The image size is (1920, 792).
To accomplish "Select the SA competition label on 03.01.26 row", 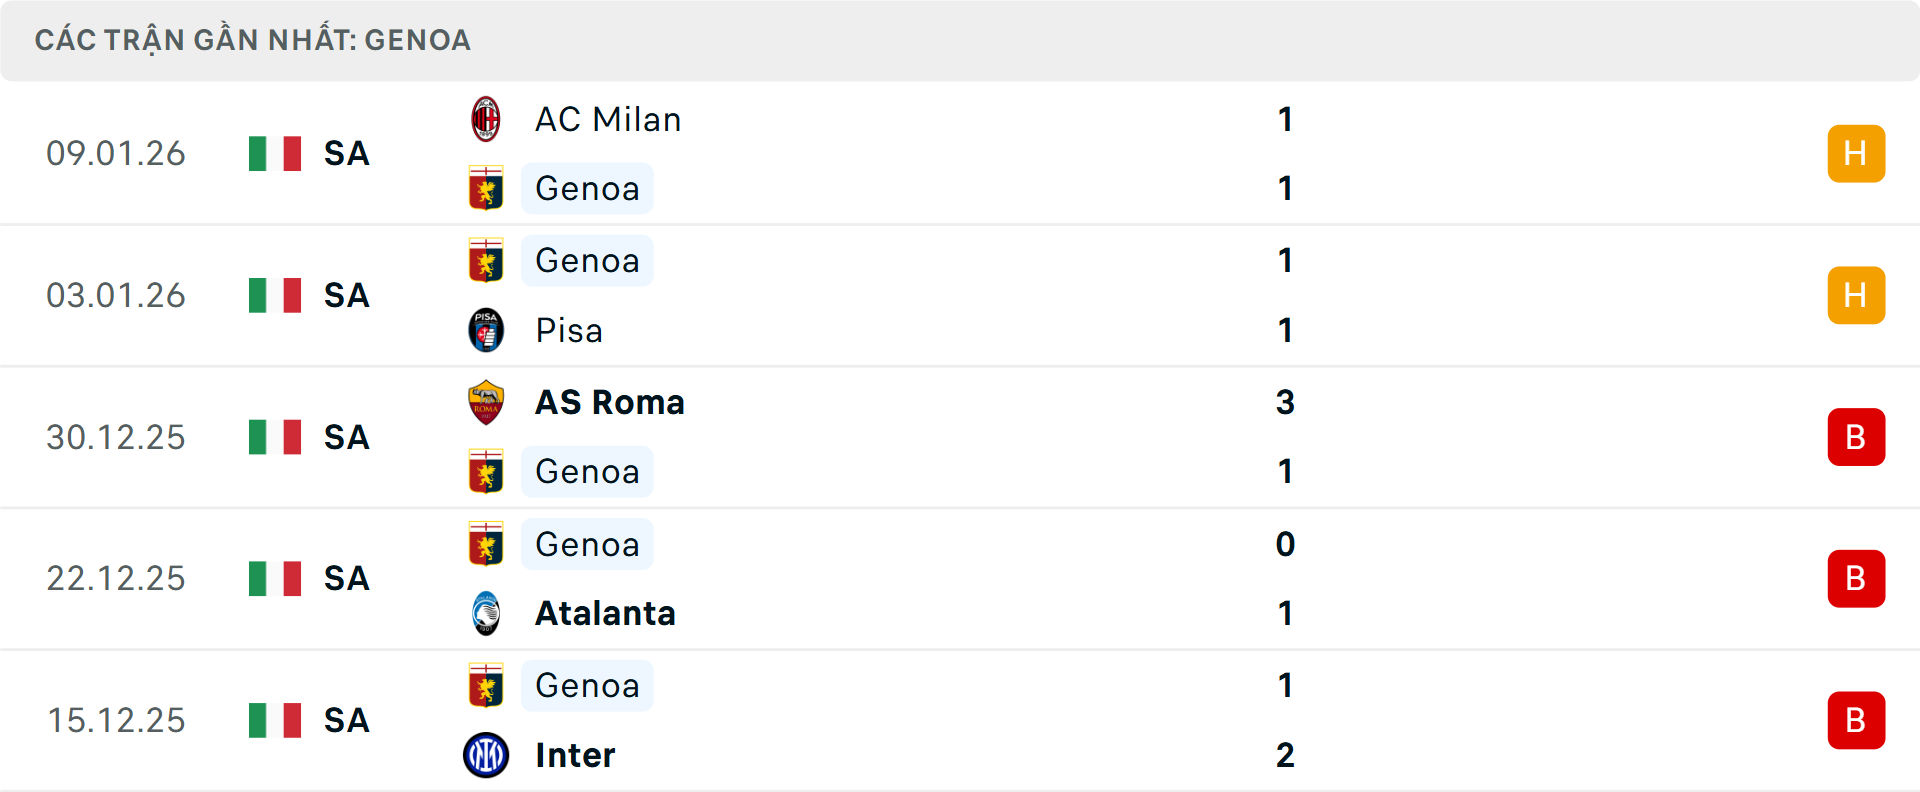I will click(x=346, y=295).
